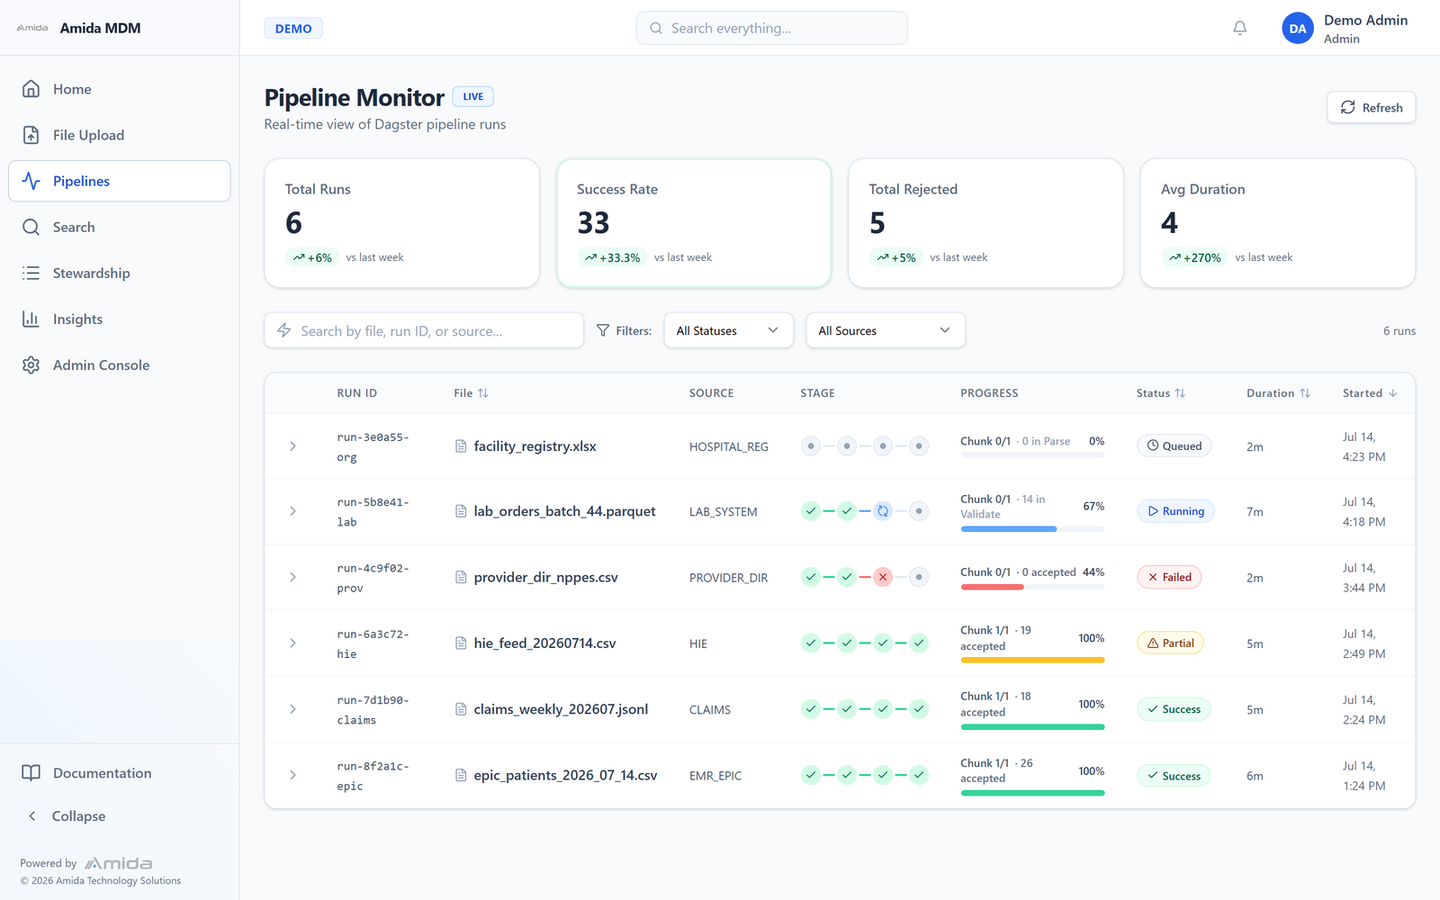Click the Success Rate card
1440x900 pixels.
tap(694, 223)
